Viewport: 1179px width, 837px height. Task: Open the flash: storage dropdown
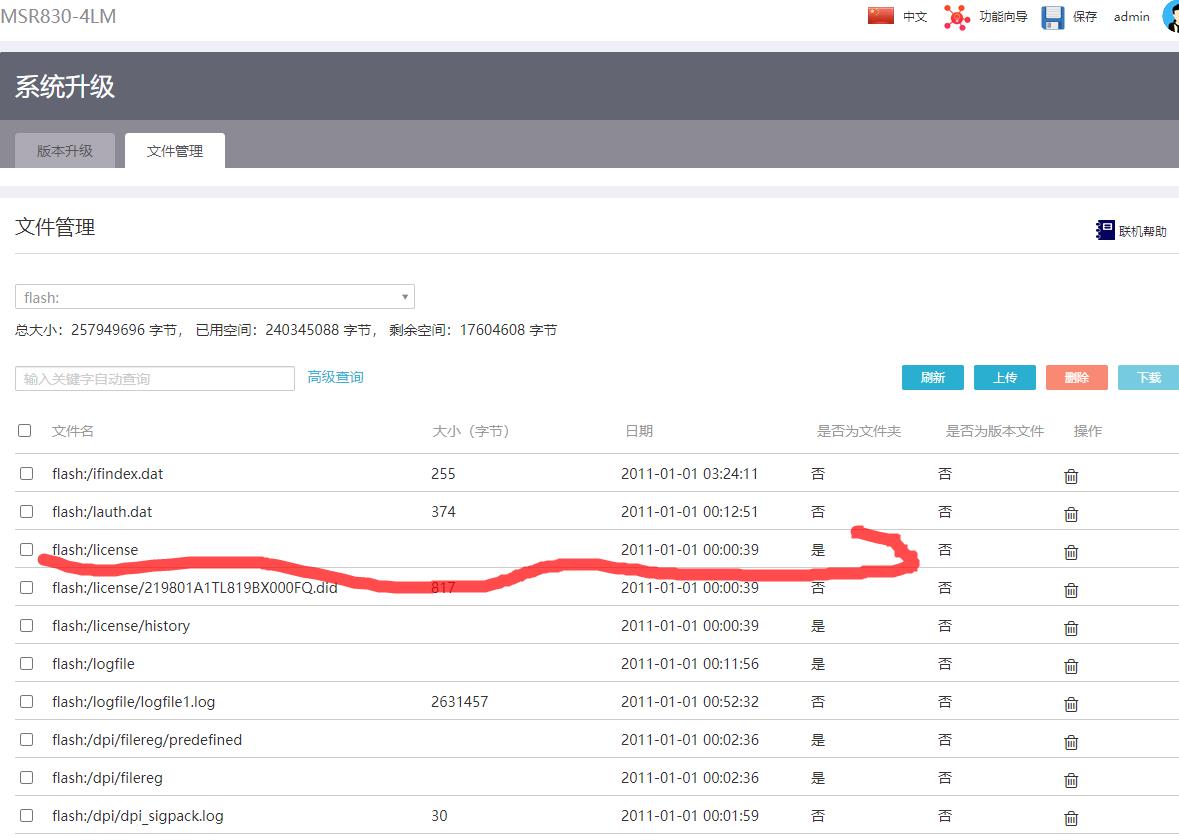point(215,297)
